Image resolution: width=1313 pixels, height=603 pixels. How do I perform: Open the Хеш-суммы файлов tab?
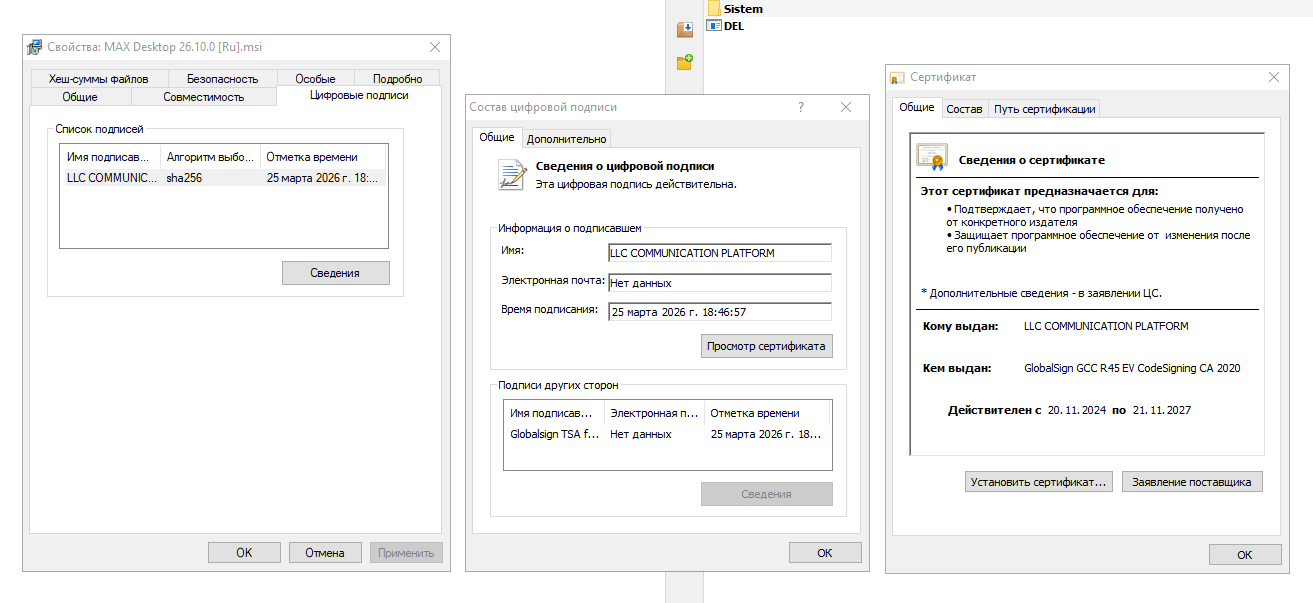click(x=98, y=79)
